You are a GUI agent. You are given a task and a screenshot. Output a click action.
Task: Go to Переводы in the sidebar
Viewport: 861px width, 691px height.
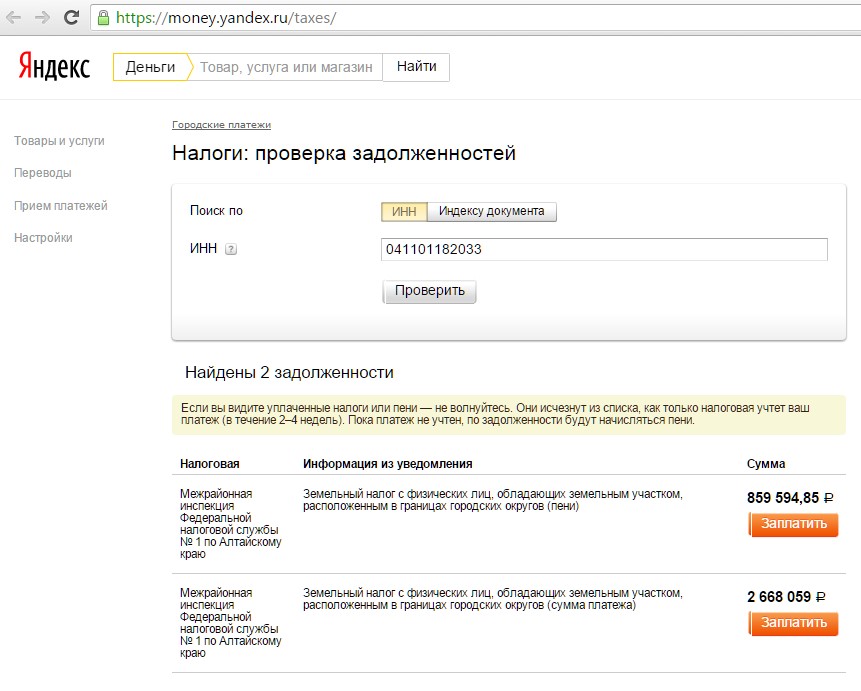point(43,173)
